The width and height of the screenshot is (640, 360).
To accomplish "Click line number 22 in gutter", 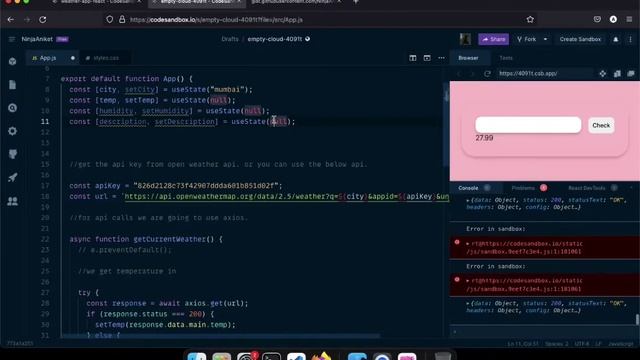I will pyautogui.click(x=45, y=239).
